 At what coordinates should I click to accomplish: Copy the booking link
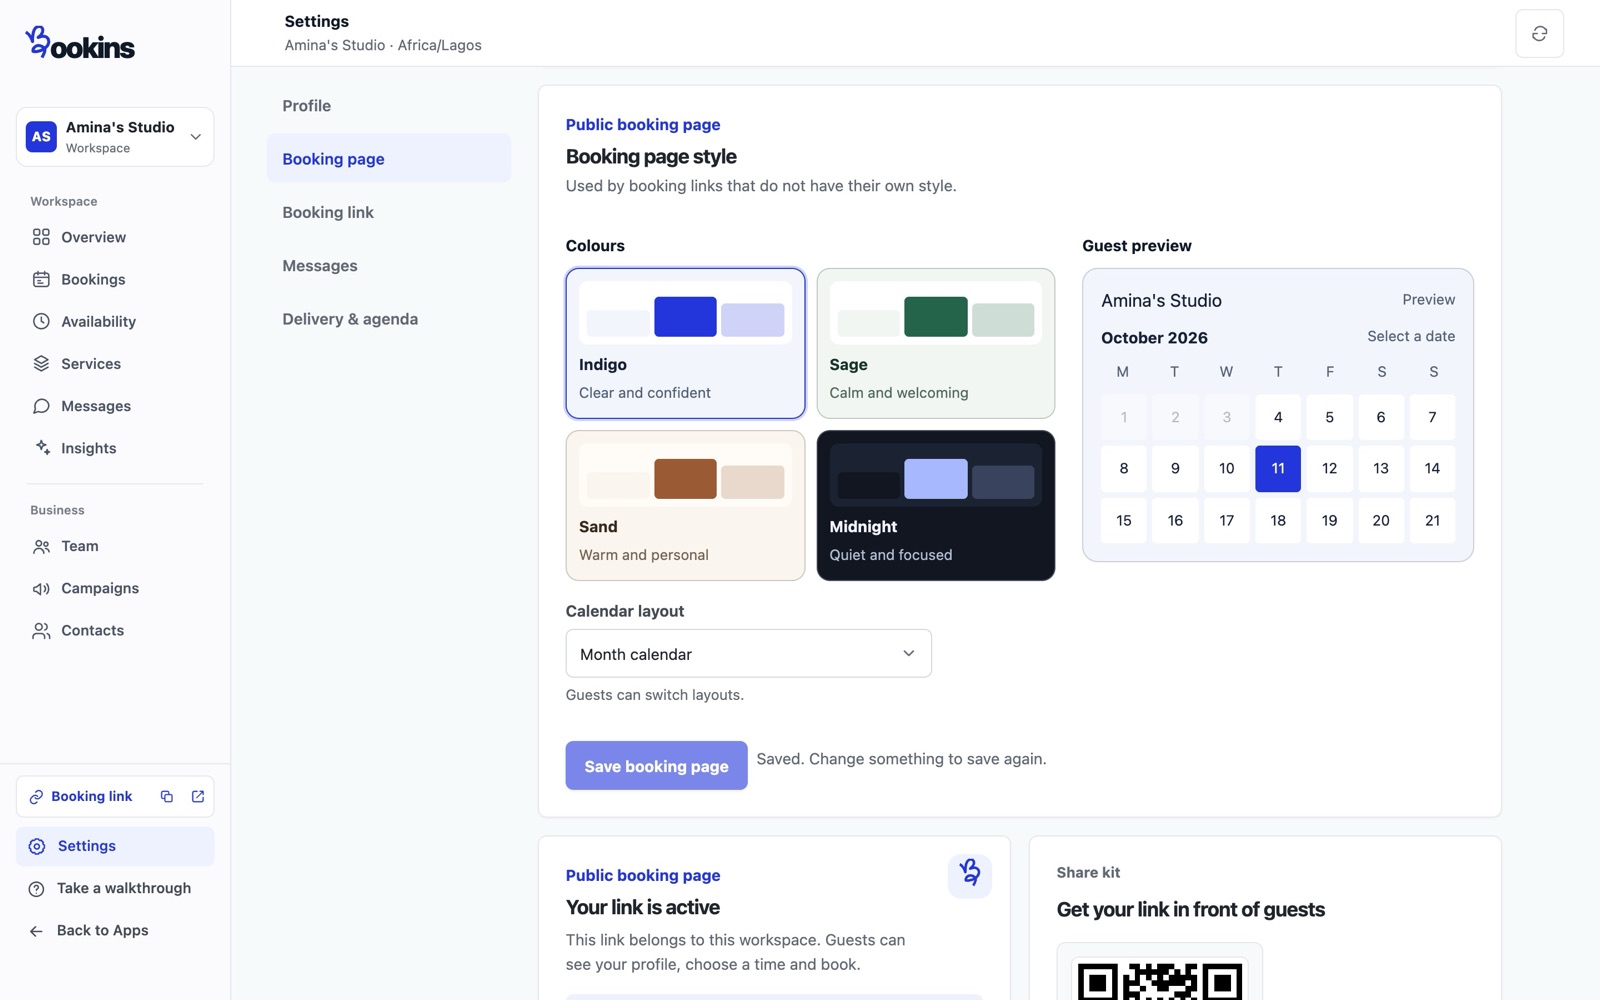tap(167, 796)
